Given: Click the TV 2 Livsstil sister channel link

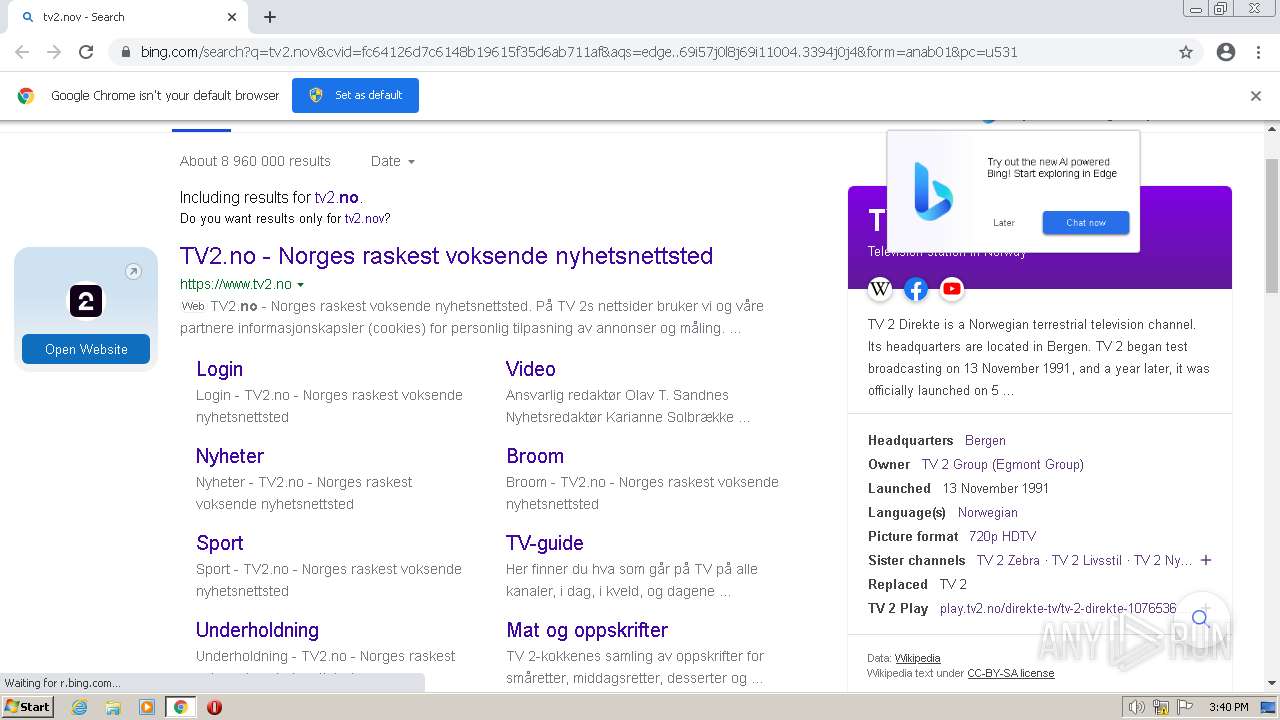Looking at the screenshot, I should 1086,560.
